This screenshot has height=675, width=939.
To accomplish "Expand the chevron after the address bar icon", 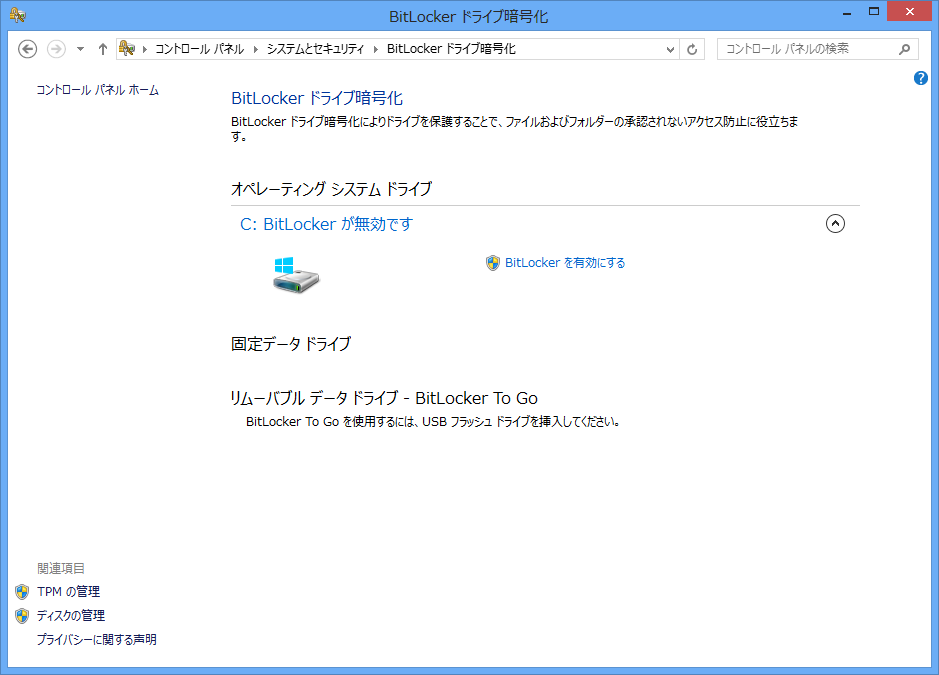I will [144, 49].
